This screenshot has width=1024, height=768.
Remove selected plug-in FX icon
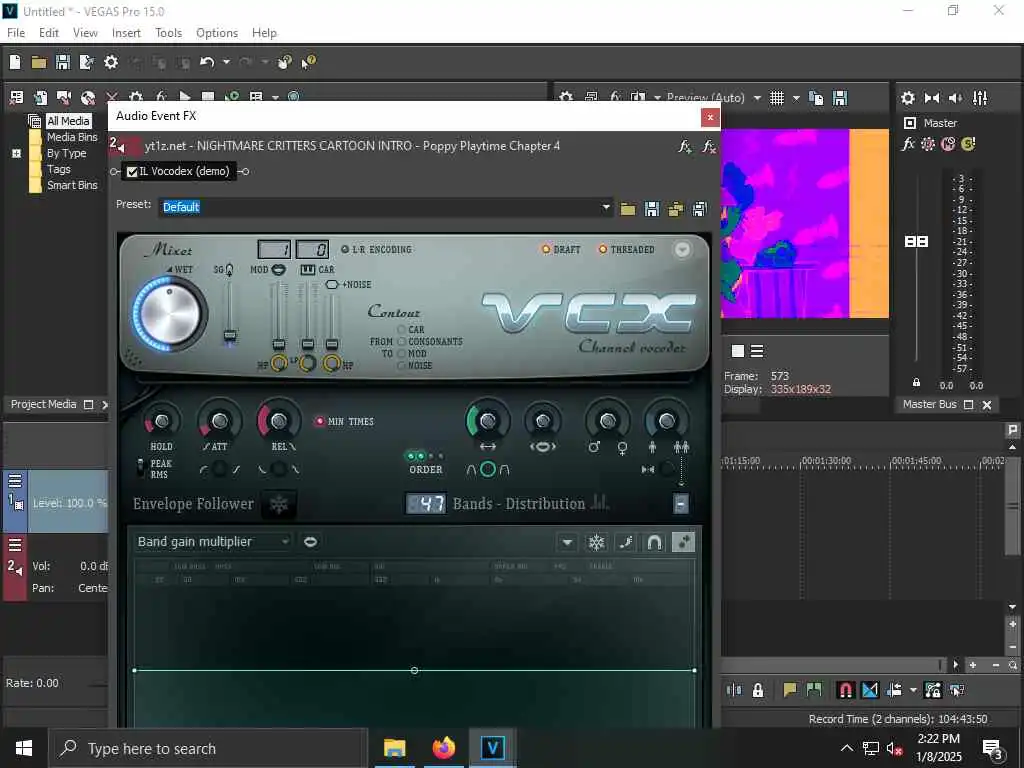(x=709, y=146)
